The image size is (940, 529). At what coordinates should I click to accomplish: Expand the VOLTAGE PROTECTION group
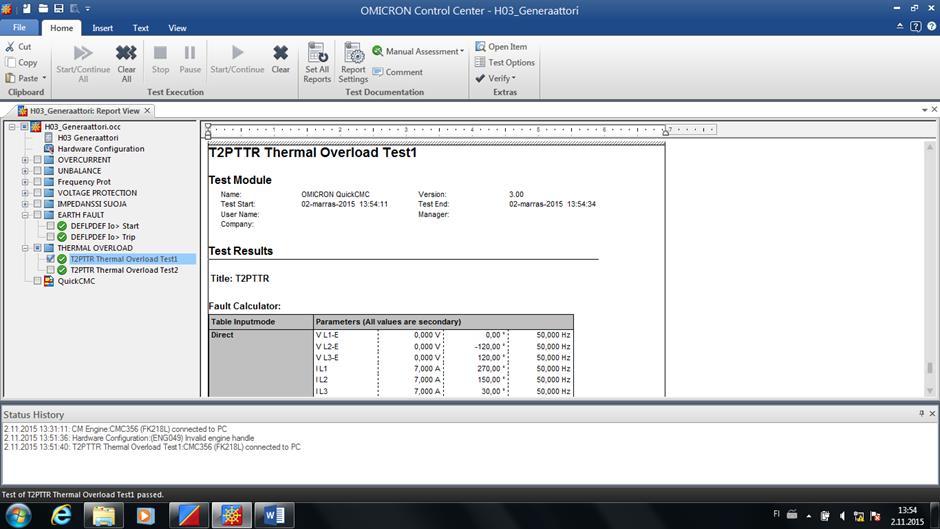pyautogui.click(x=25, y=193)
